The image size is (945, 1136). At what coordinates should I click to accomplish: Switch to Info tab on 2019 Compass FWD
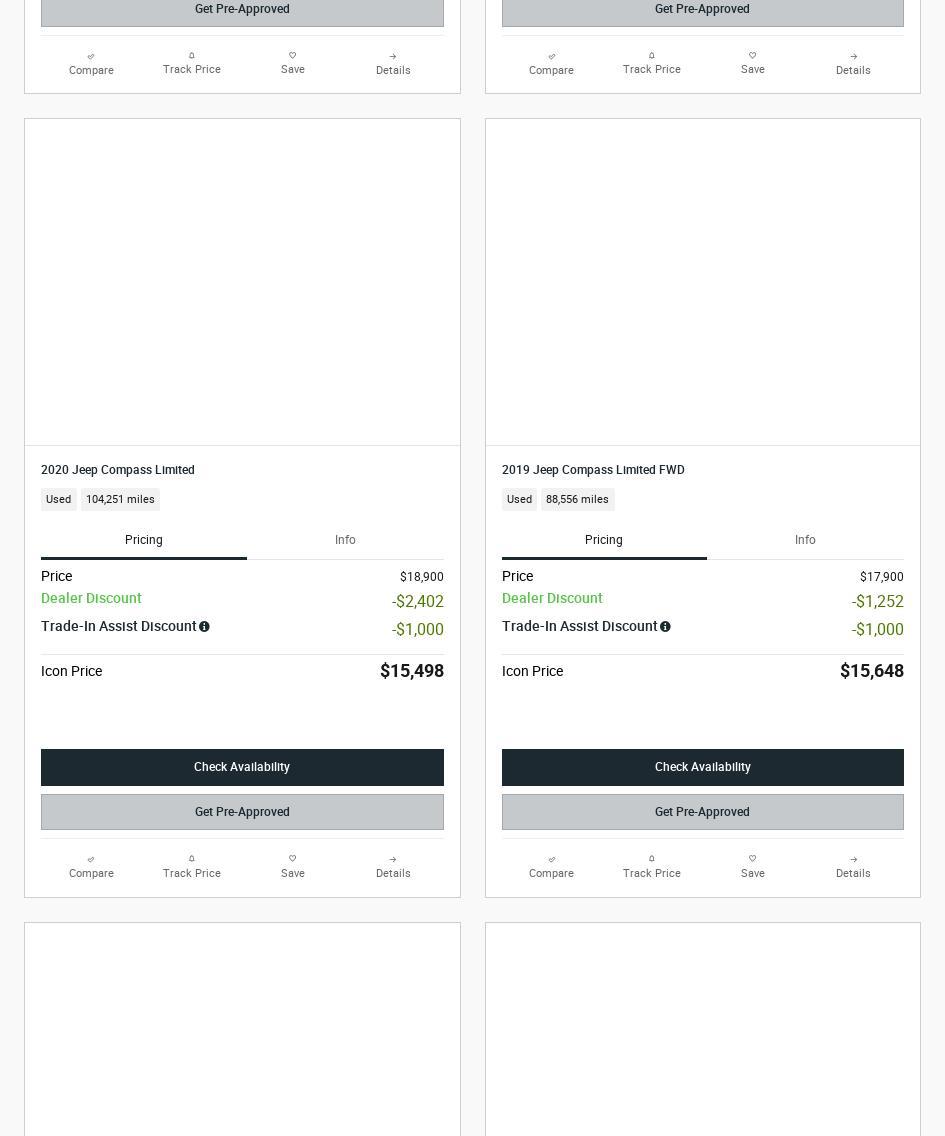(x=805, y=540)
